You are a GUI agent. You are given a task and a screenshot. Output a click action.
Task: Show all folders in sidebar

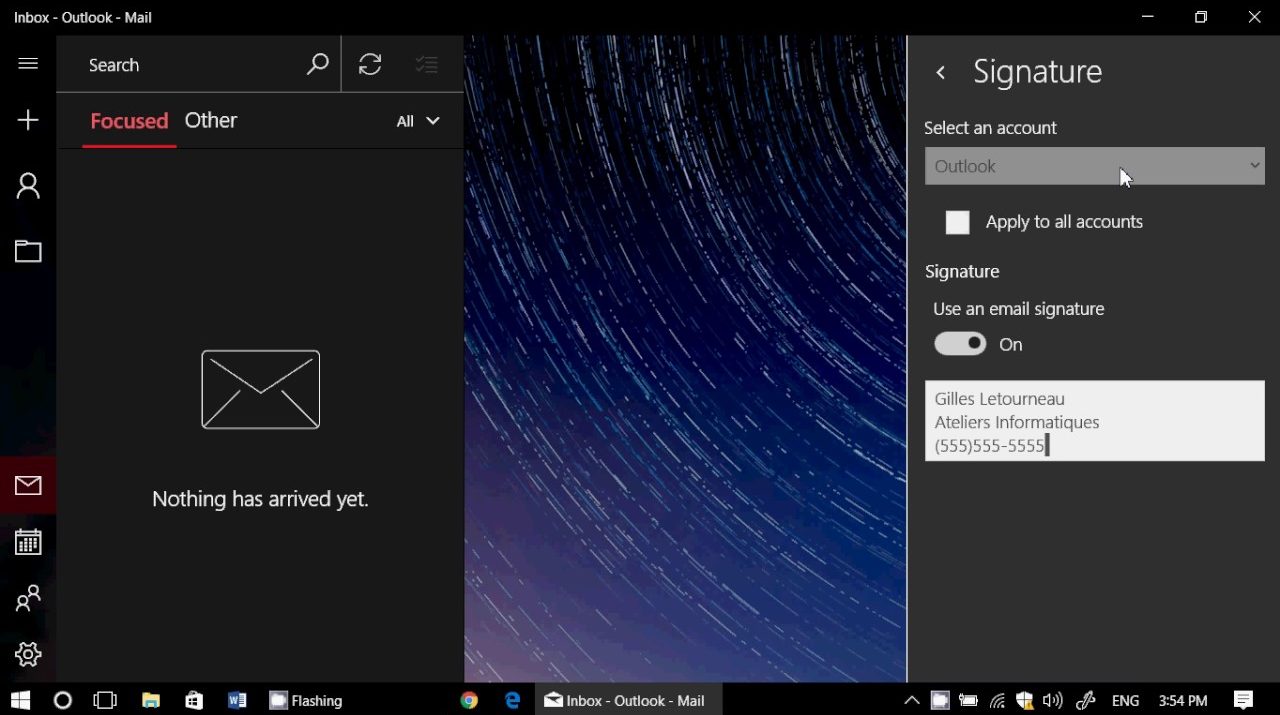(28, 251)
